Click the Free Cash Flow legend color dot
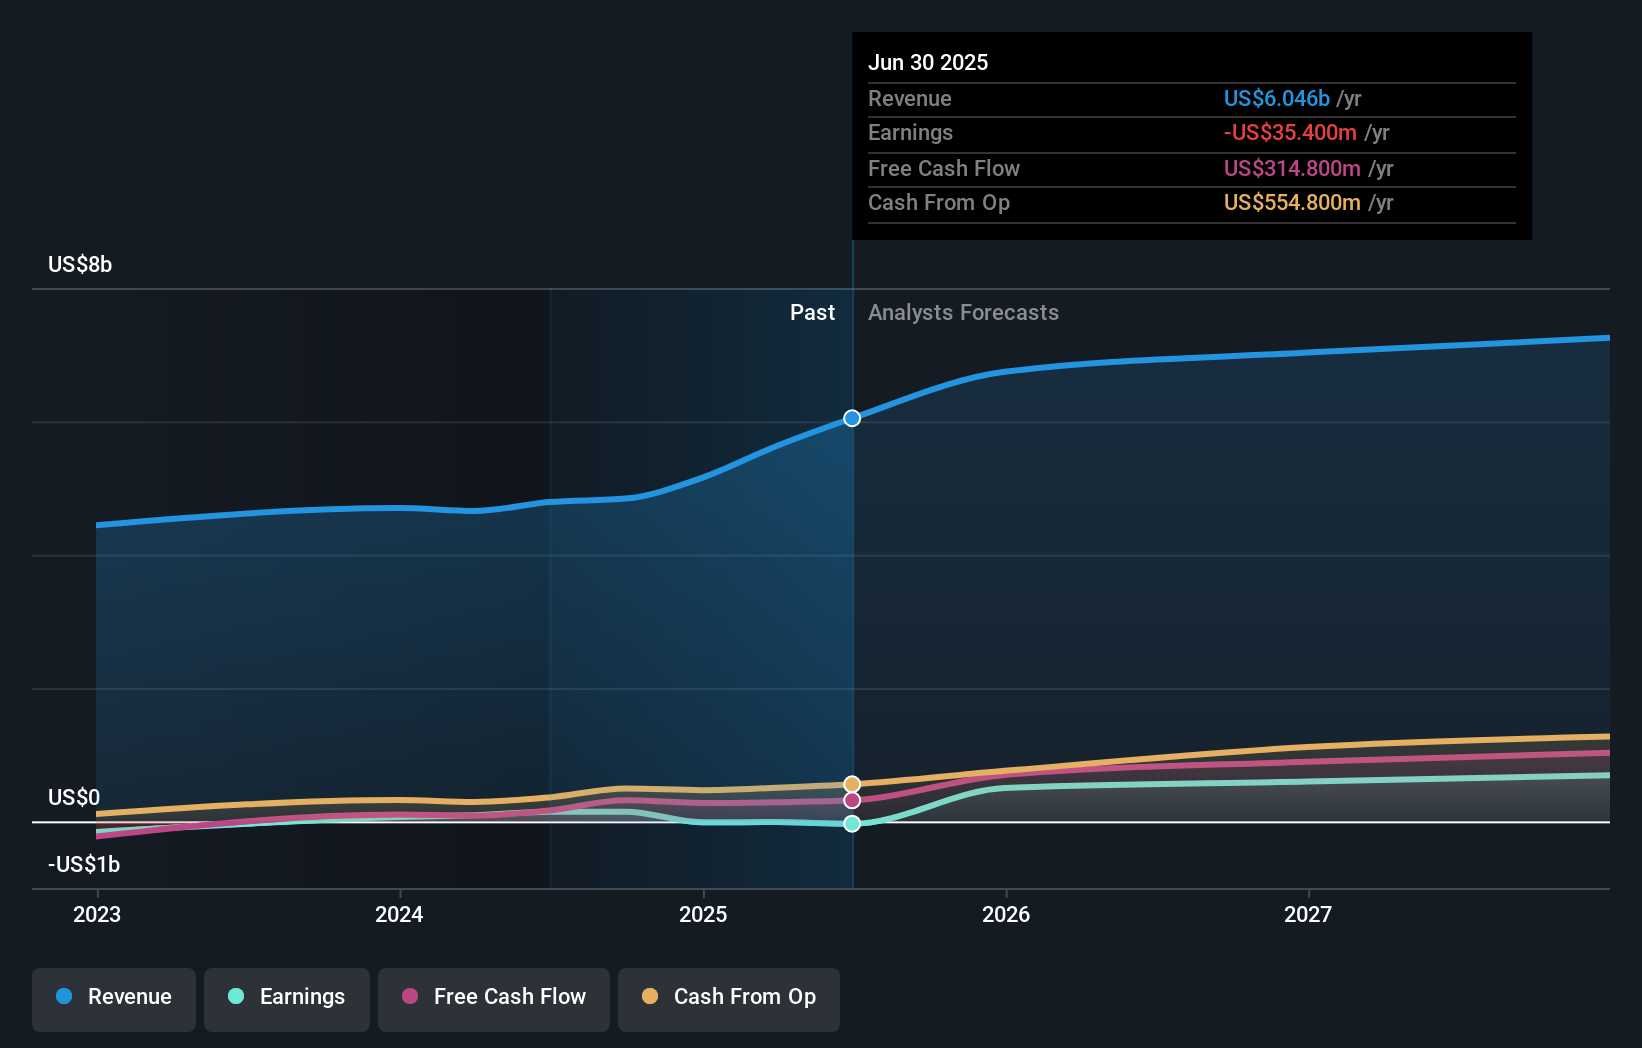The width and height of the screenshot is (1642, 1048). pyautogui.click(x=409, y=997)
